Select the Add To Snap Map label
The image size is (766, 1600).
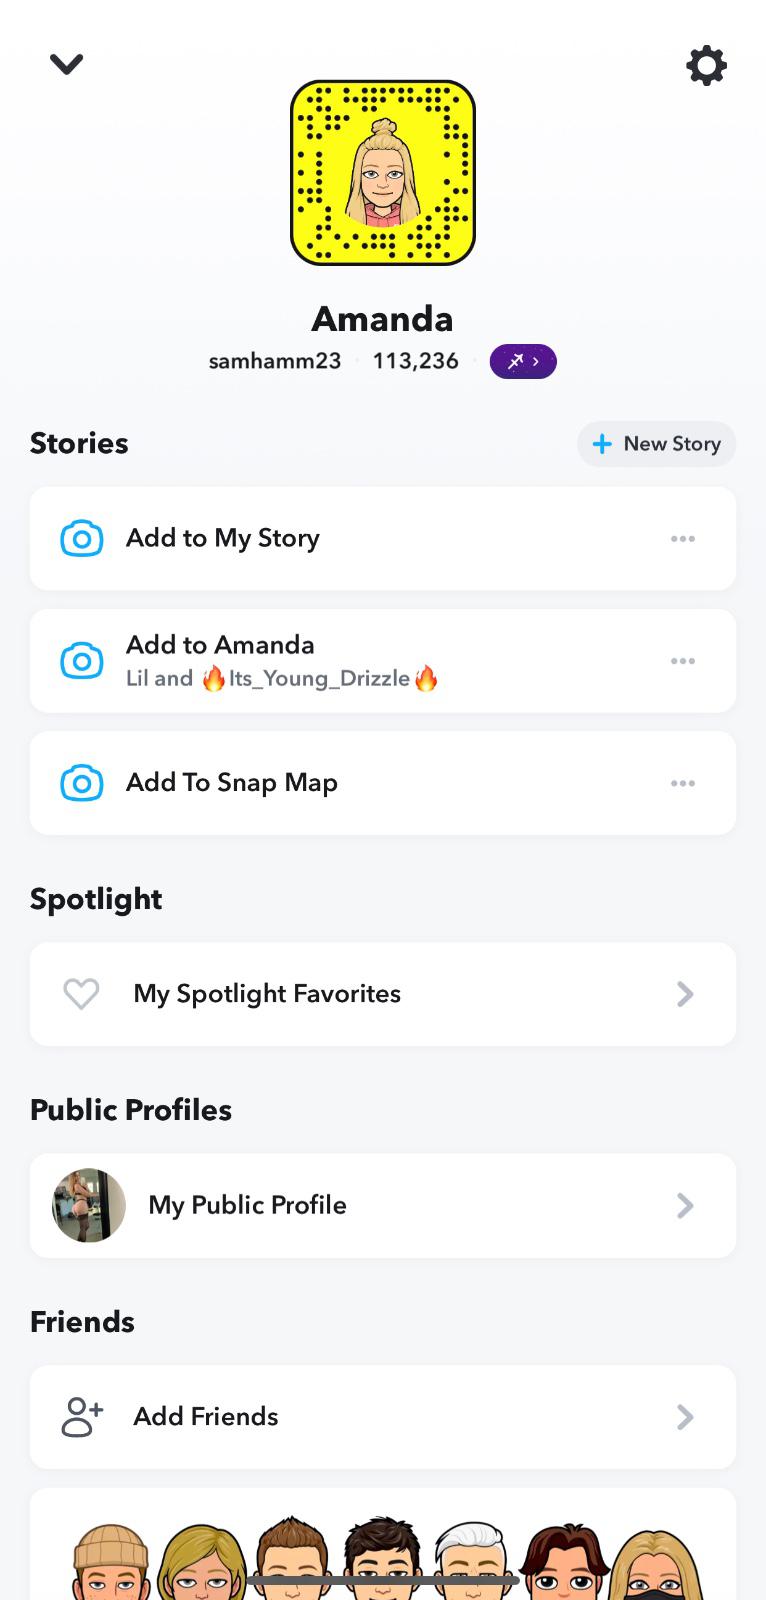[232, 783]
